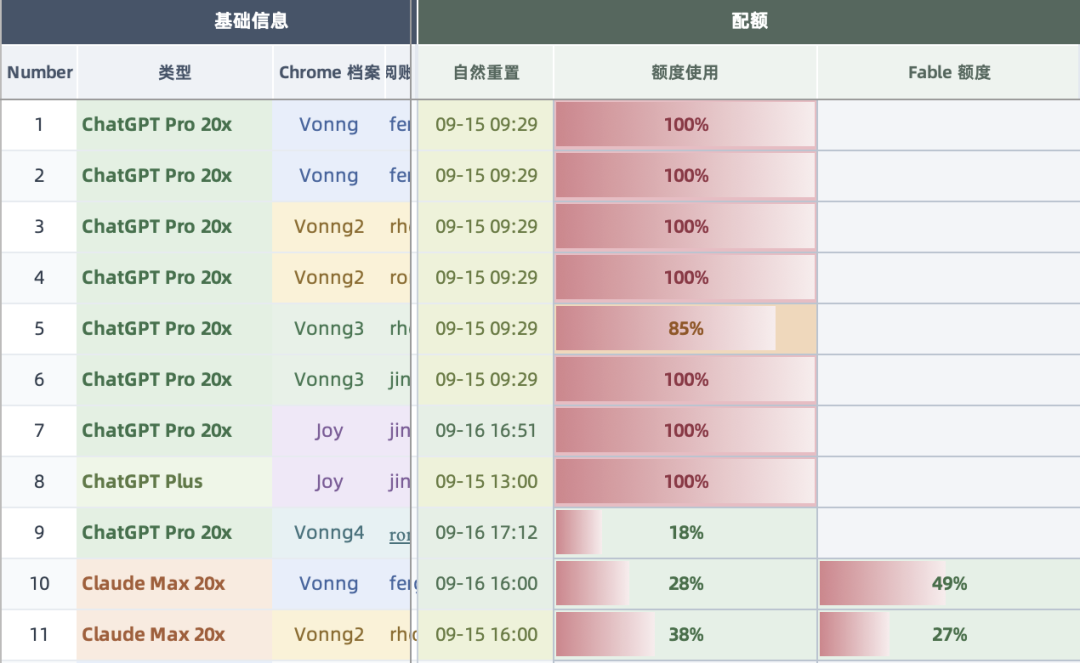Screen dimensions: 1080x663
Task: Select Claude Max 20x in row 10
Action: click(175, 583)
